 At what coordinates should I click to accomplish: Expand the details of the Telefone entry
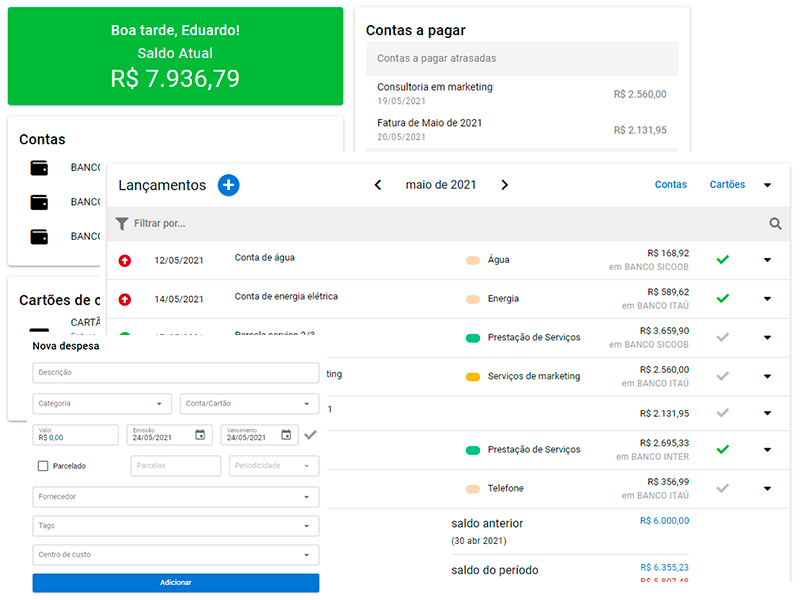click(767, 489)
